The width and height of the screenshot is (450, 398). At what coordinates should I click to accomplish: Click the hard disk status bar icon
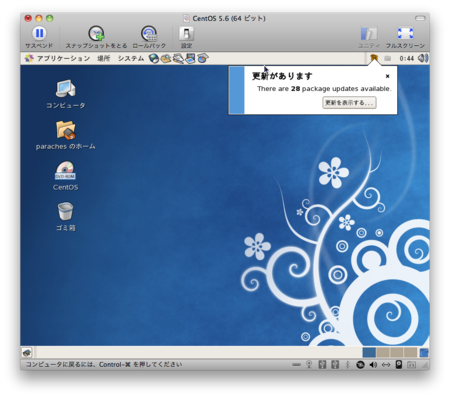(x=296, y=365)
